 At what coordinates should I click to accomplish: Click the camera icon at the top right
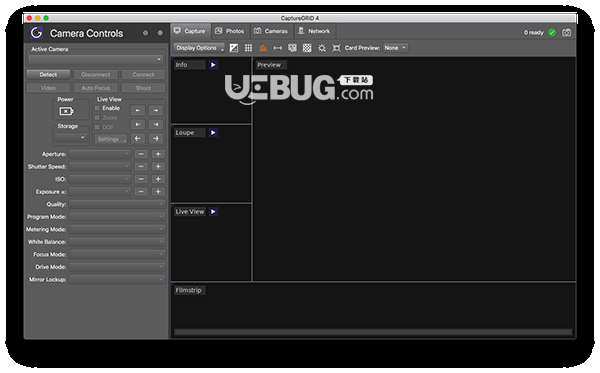pos(566,33)
